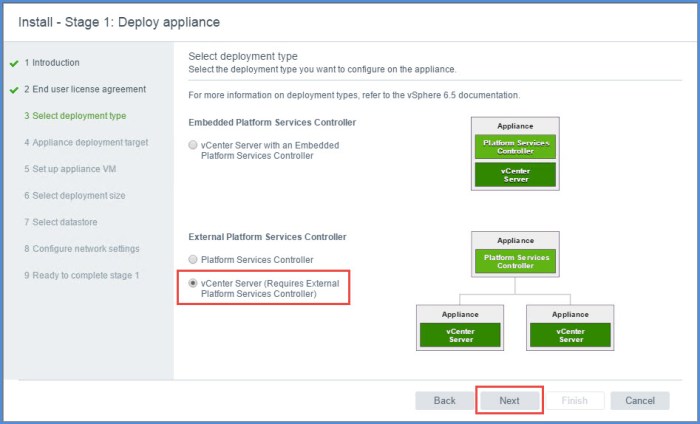Click the embedded vCenter Server diagram block
This screenshot has width=700, height=424.
515,174
